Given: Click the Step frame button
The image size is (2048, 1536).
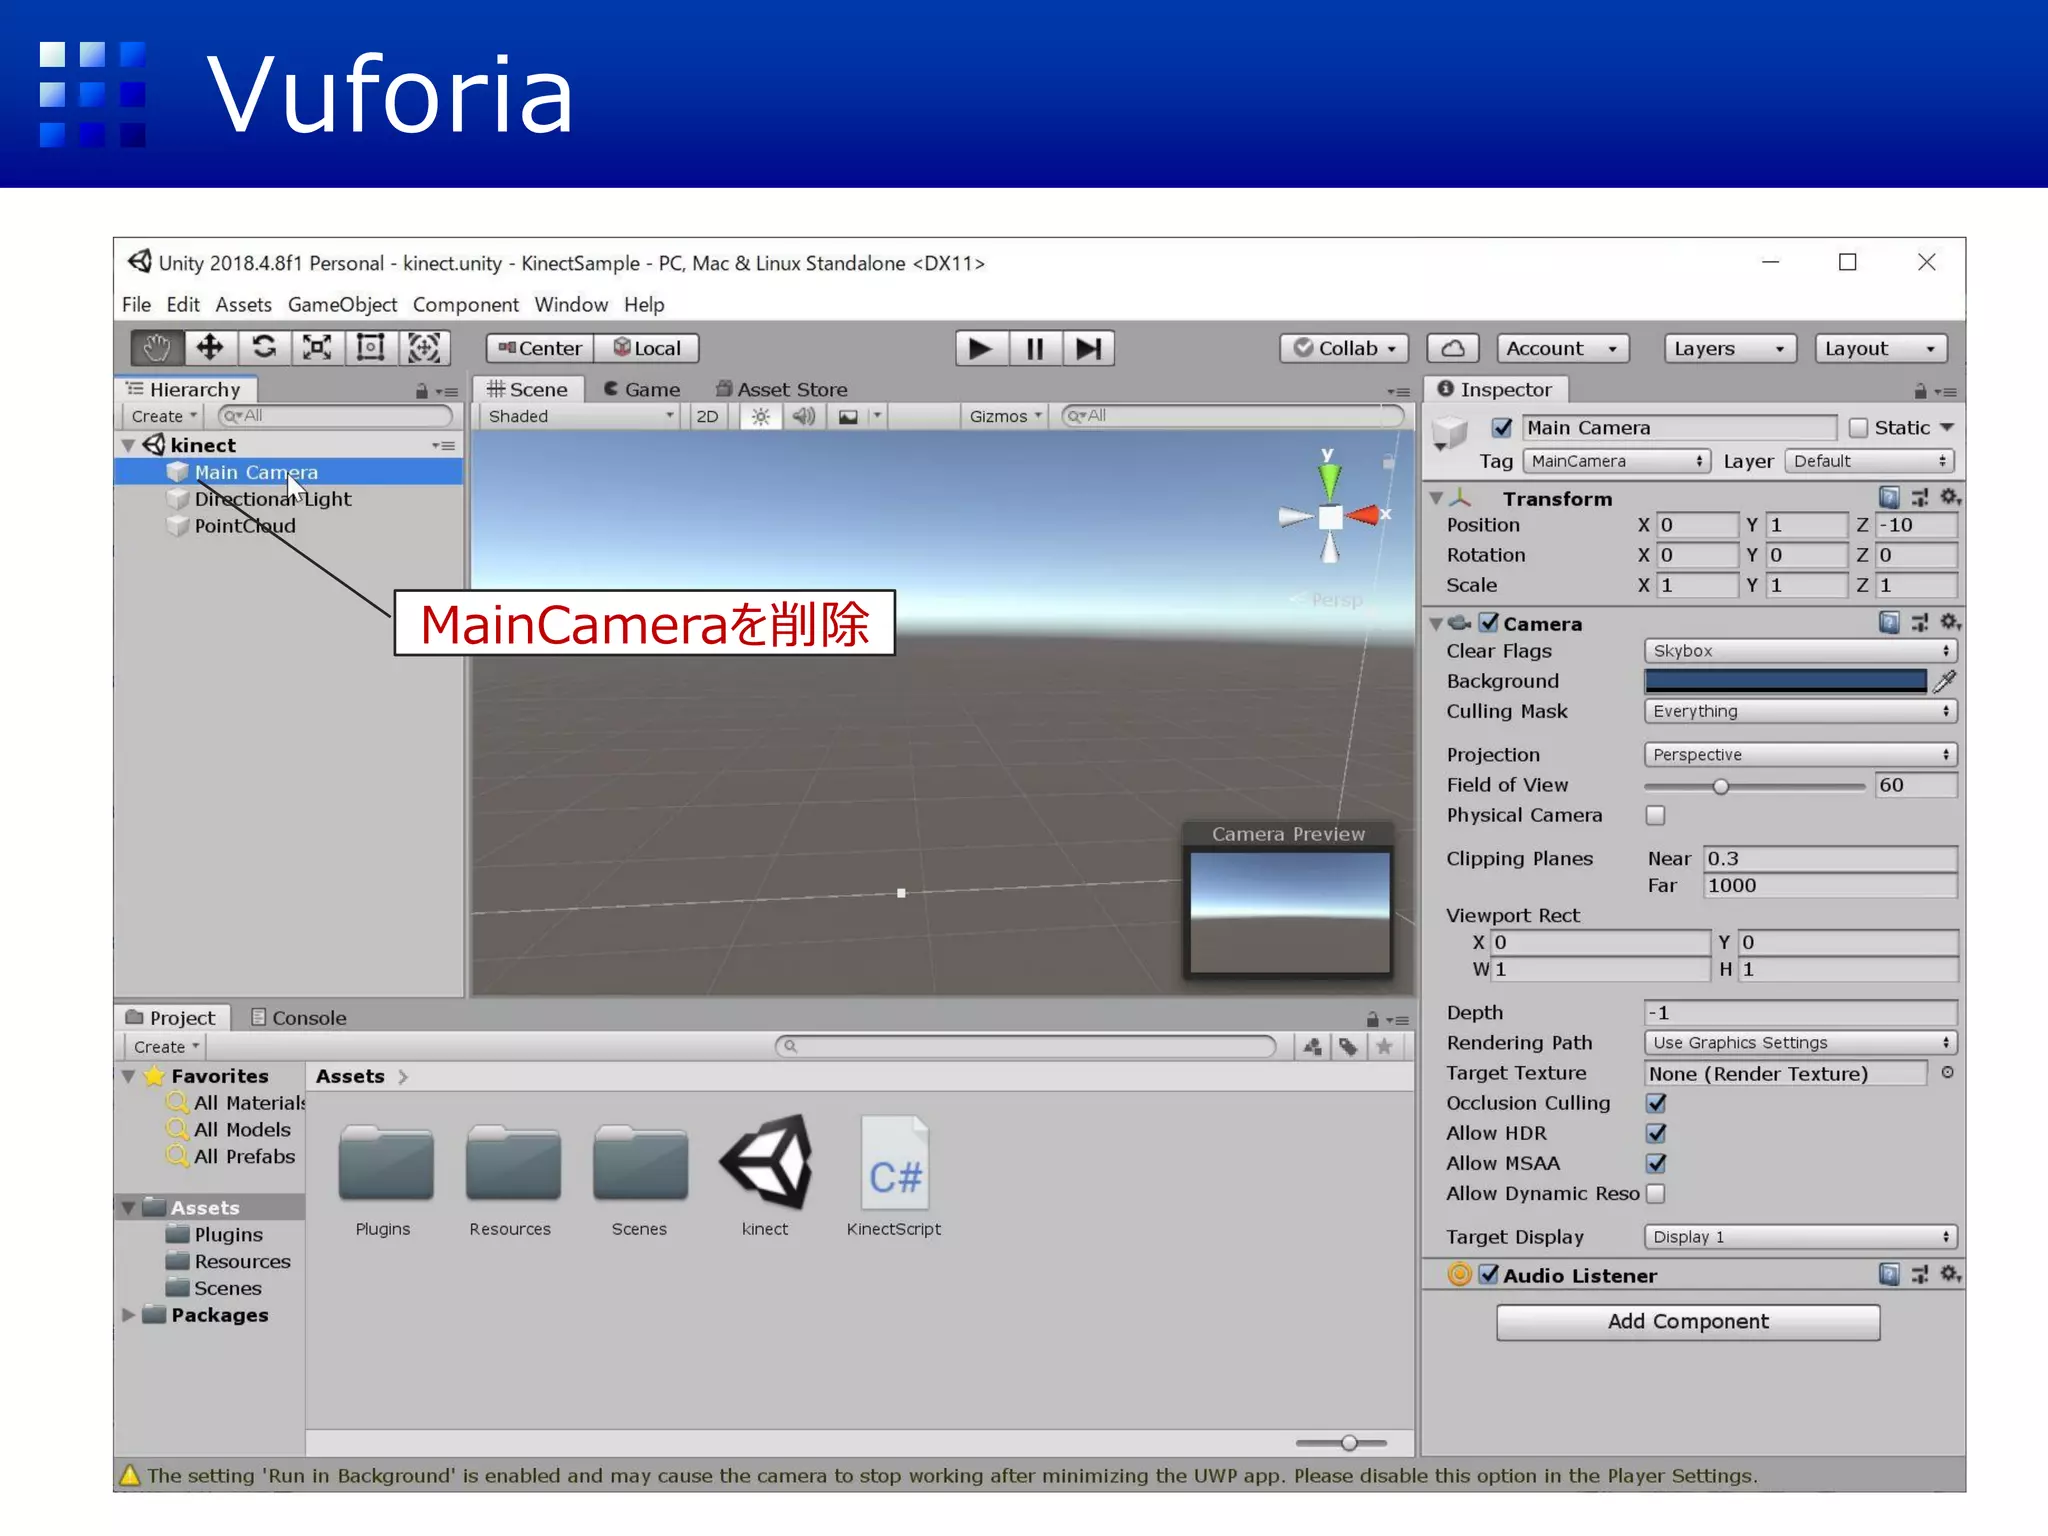Looking at the screenshot, I should [1088, 348].
